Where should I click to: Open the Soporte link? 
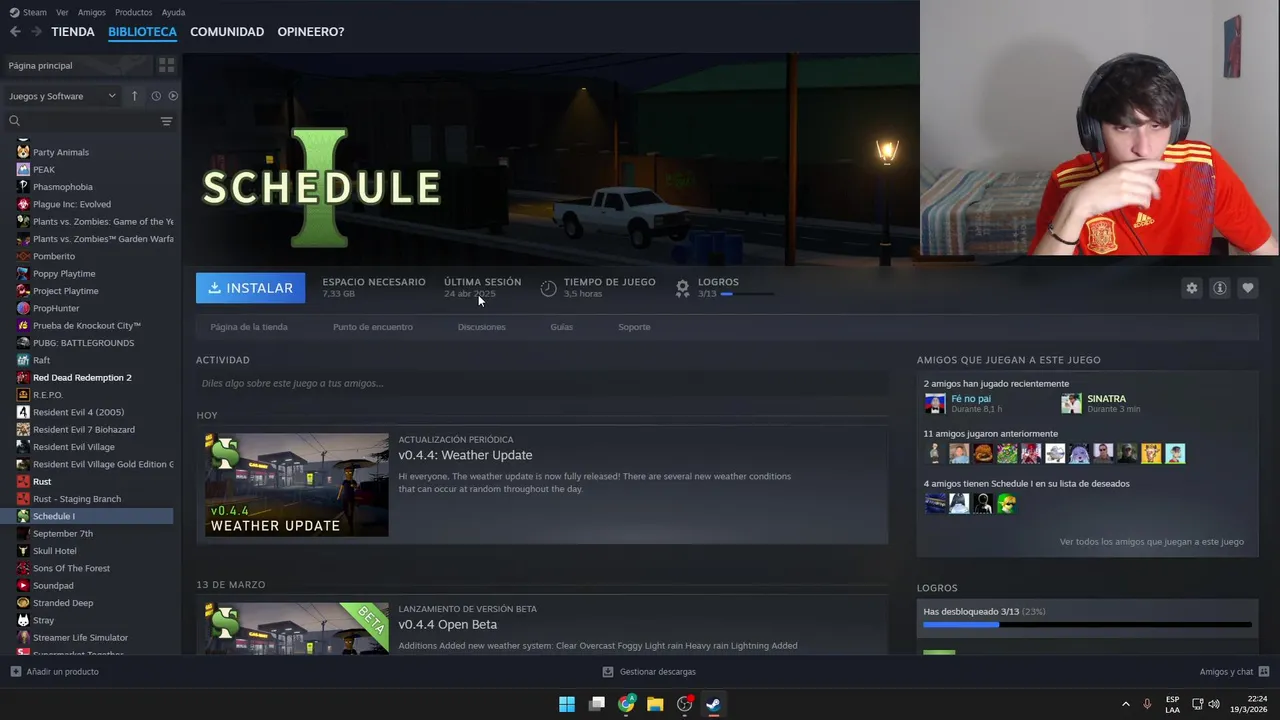(634, 327)
